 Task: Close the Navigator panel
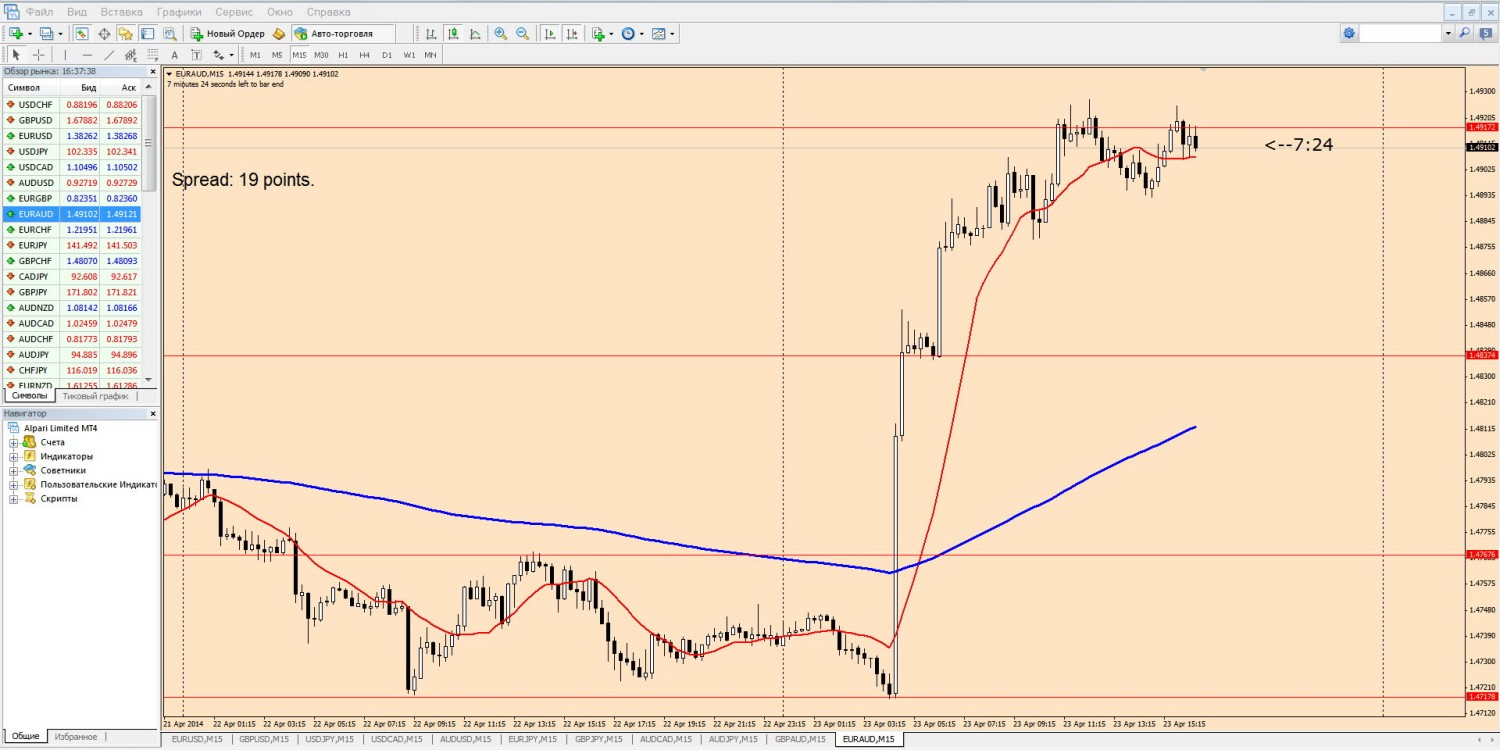tap(153, 413)
